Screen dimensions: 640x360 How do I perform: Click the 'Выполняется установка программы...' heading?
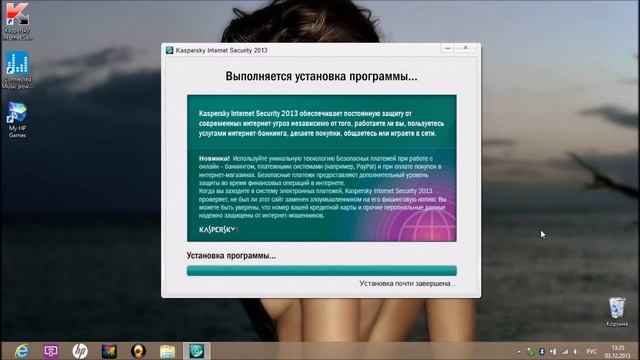point(322,76)
